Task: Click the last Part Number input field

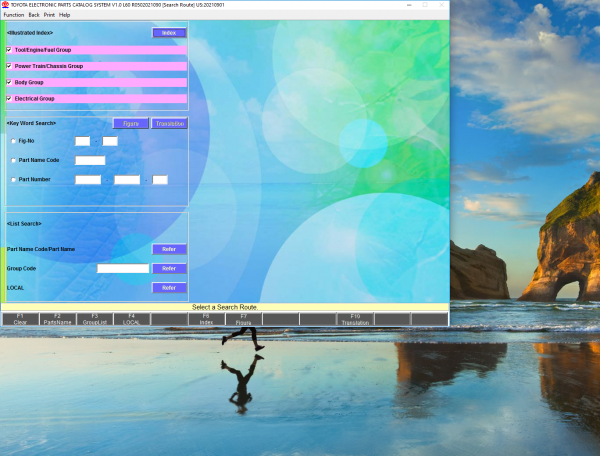Action: (160, 179)
